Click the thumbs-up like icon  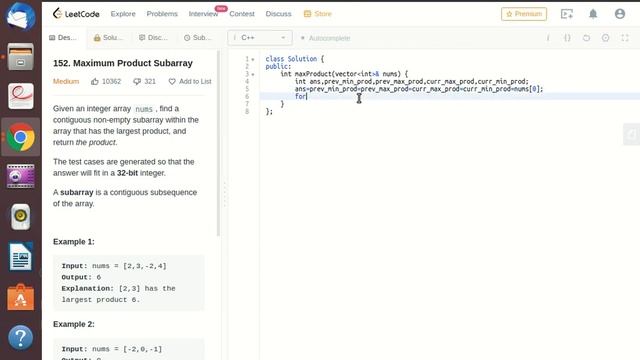click(95, 81)
